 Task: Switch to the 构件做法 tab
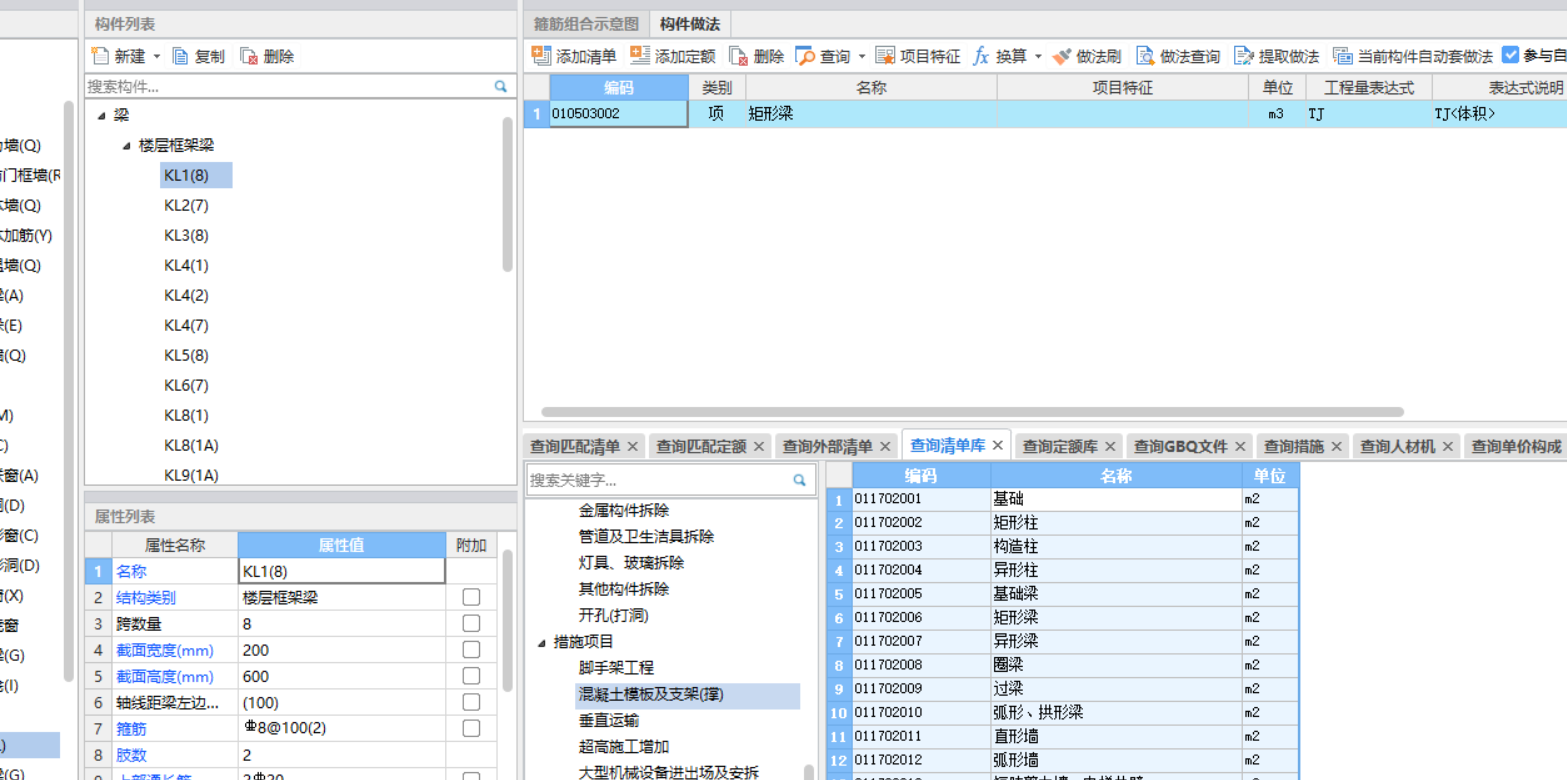690,24
